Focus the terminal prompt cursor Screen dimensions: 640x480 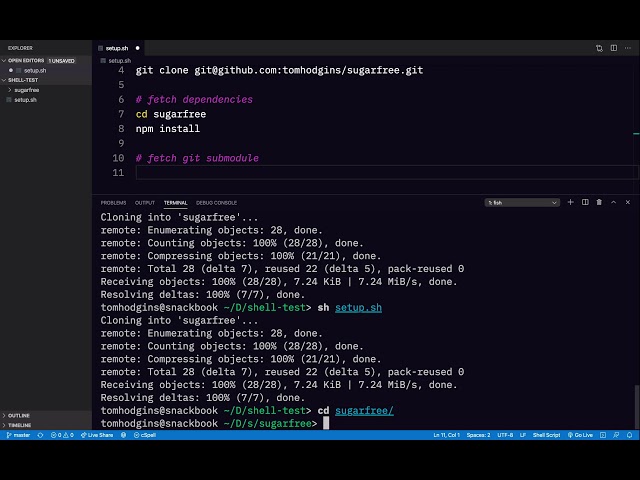(326, 423)
